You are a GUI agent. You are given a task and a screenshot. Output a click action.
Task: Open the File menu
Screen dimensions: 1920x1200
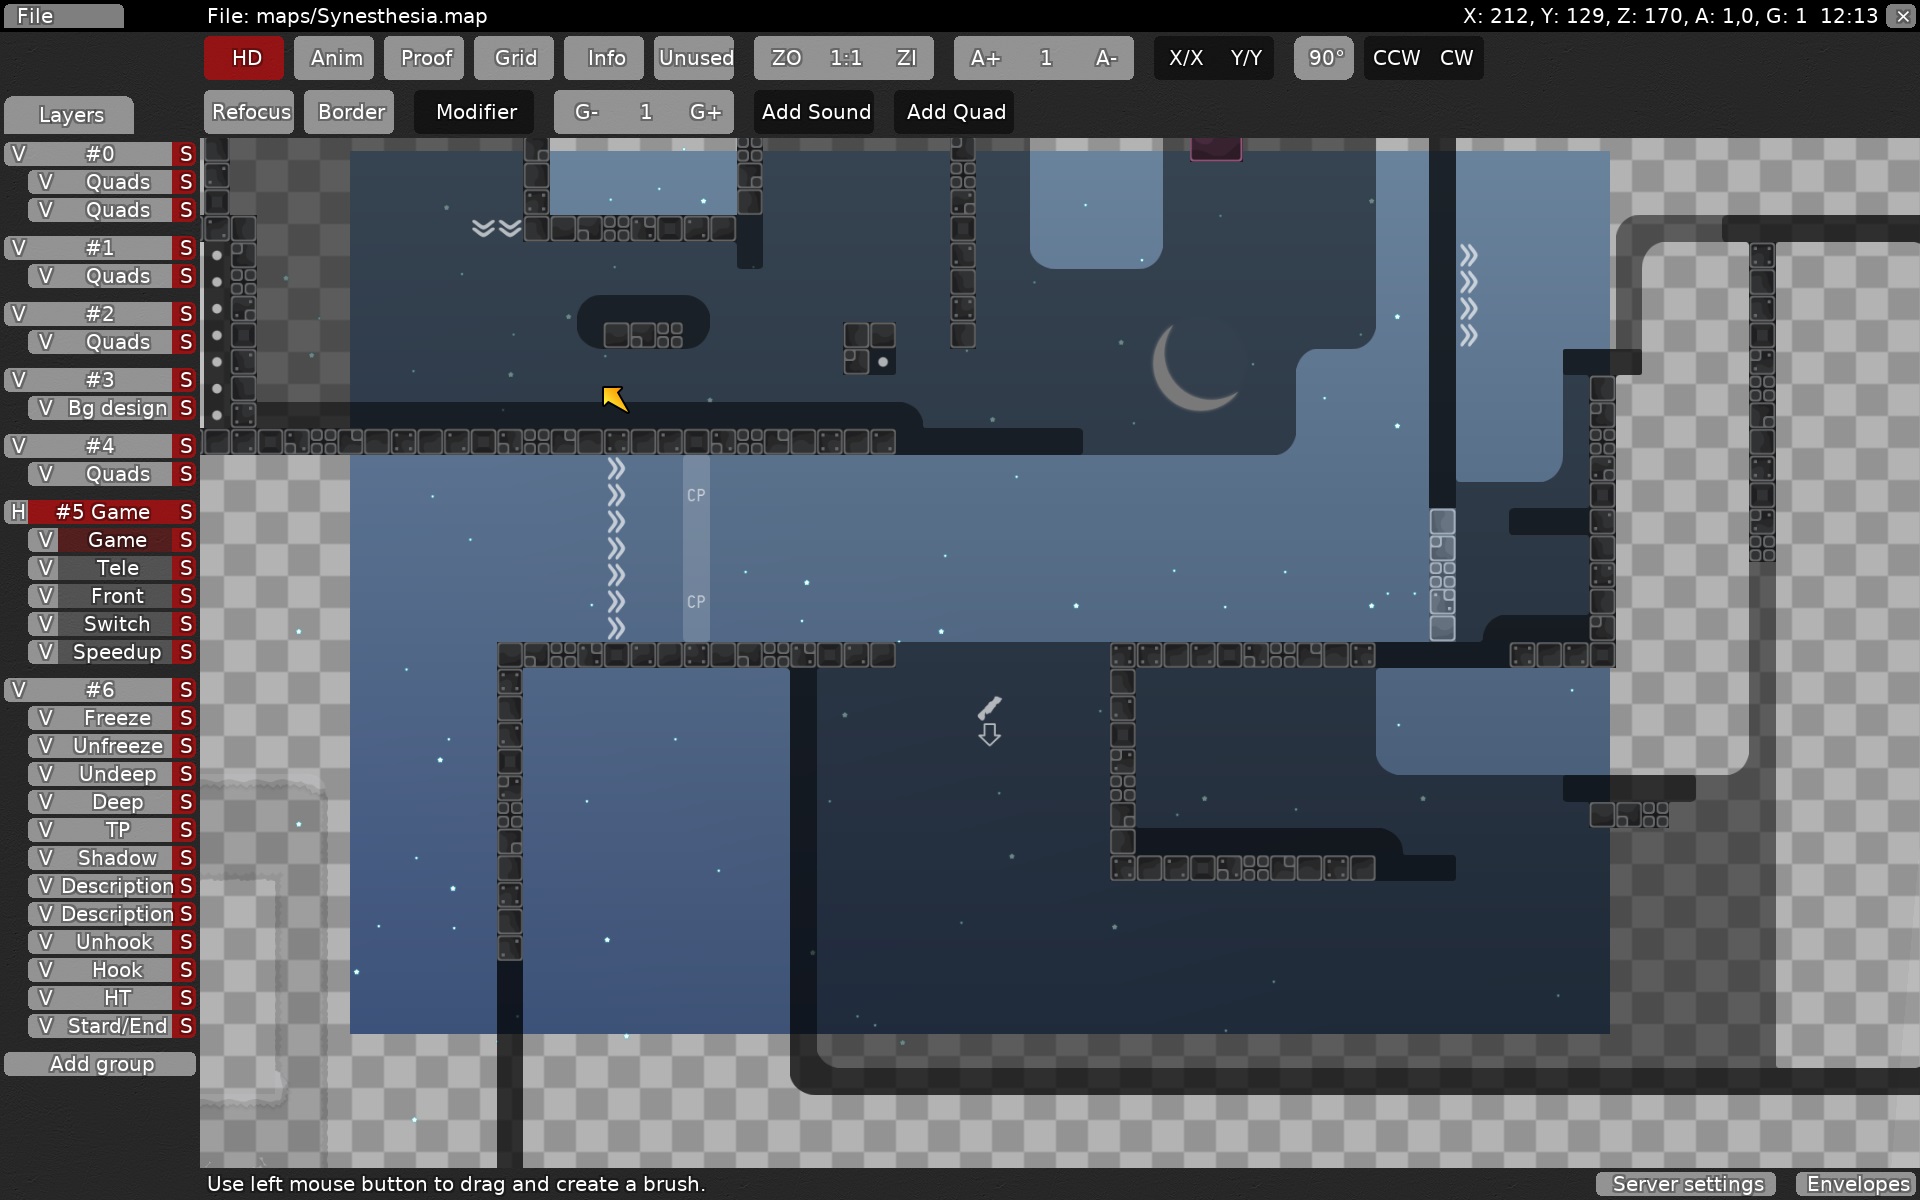[62, 15]
